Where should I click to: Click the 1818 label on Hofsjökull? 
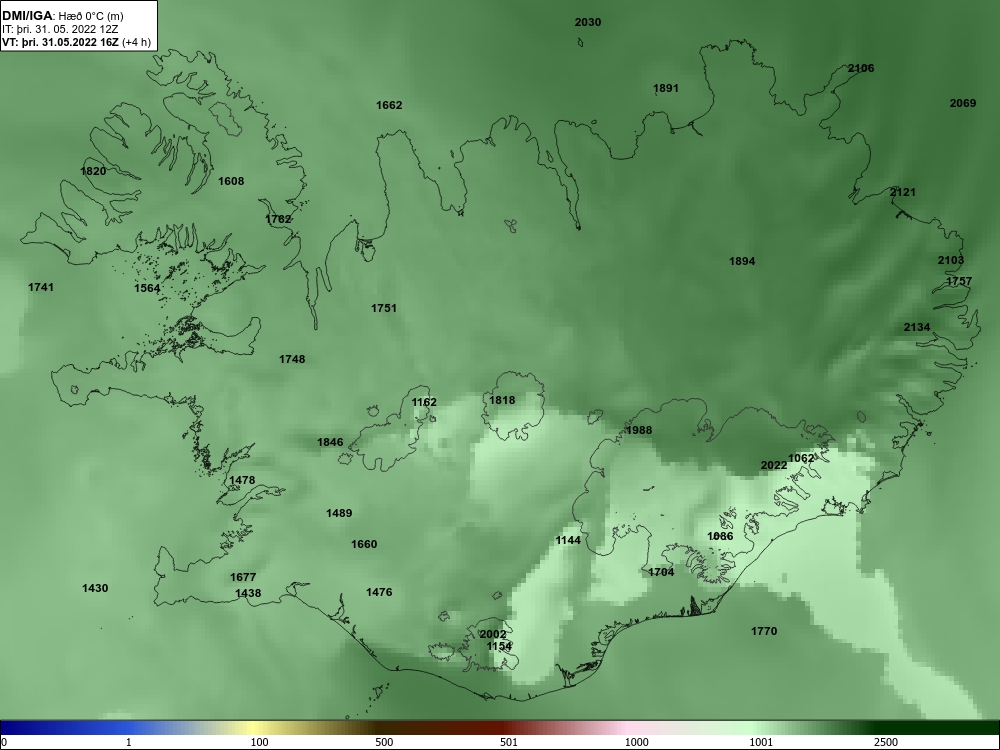(502, 400)
